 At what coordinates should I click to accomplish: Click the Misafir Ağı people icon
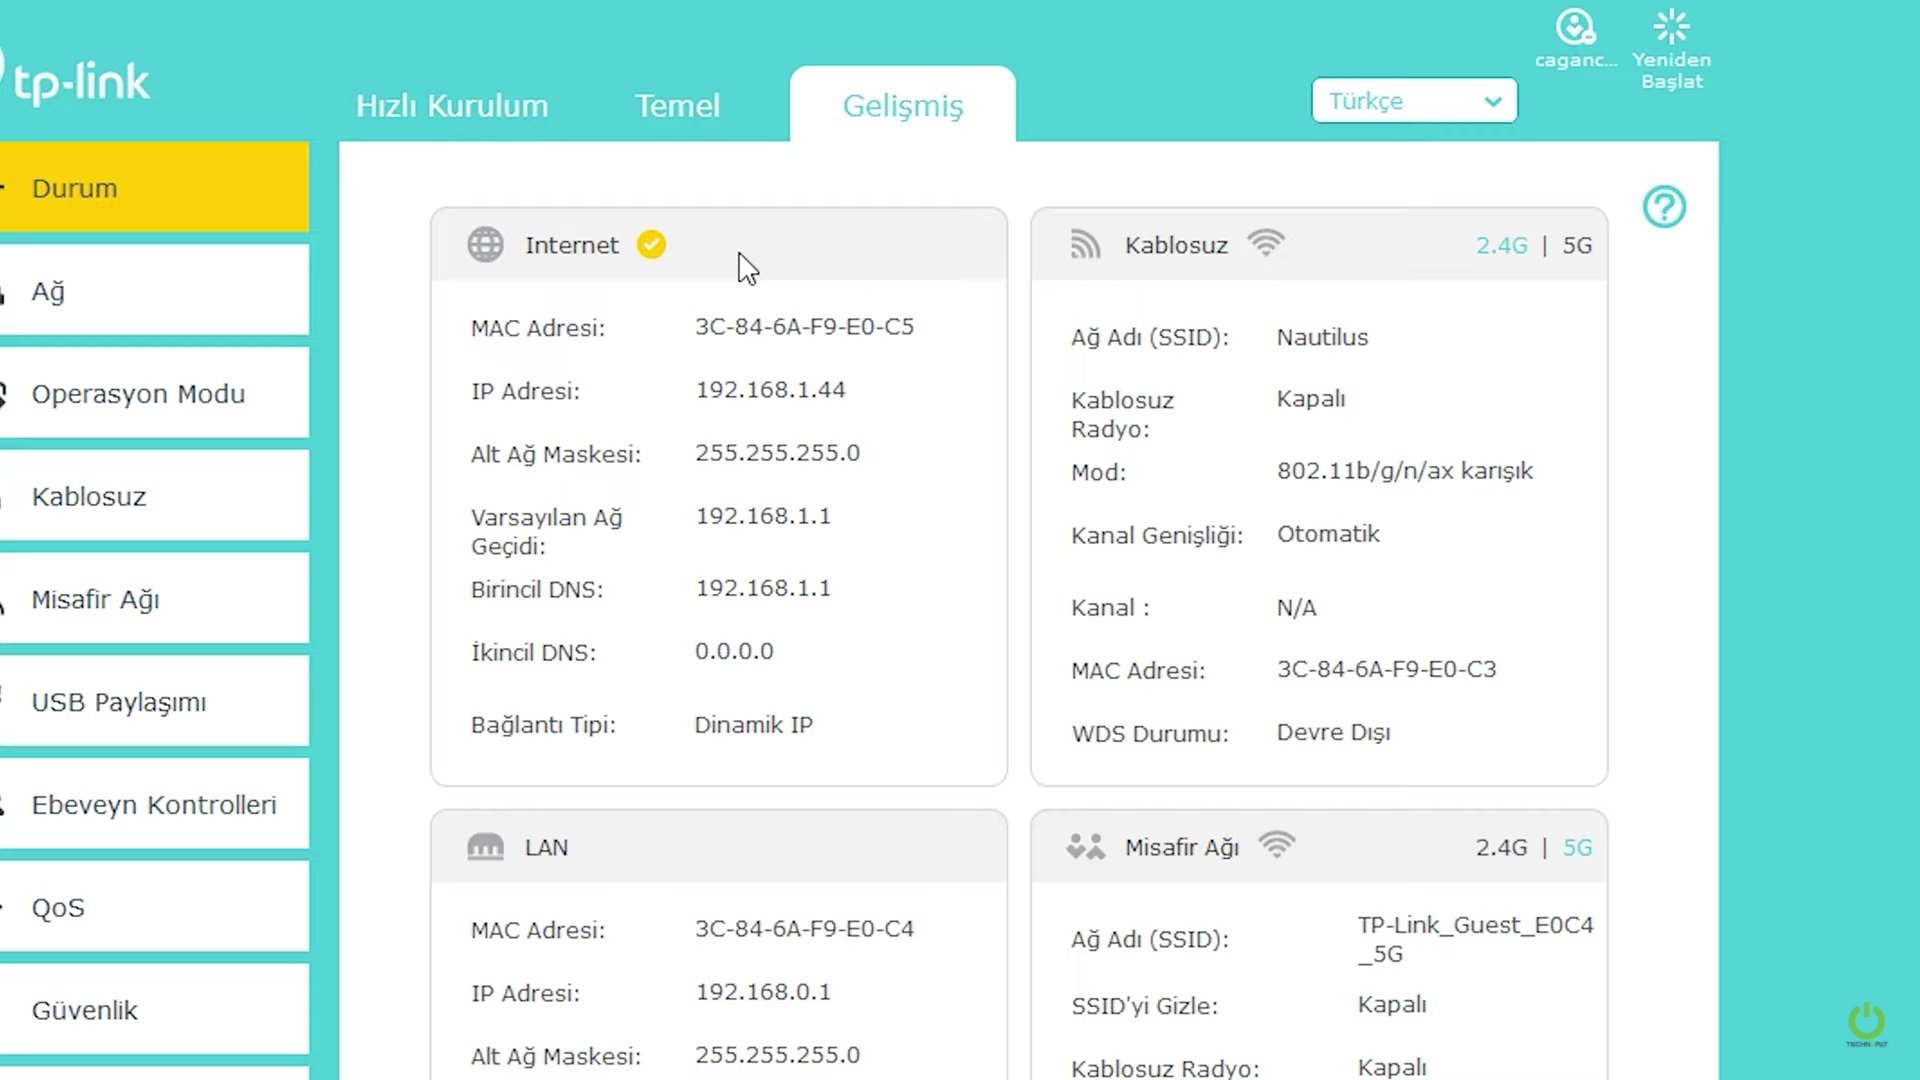[1085, 847]
